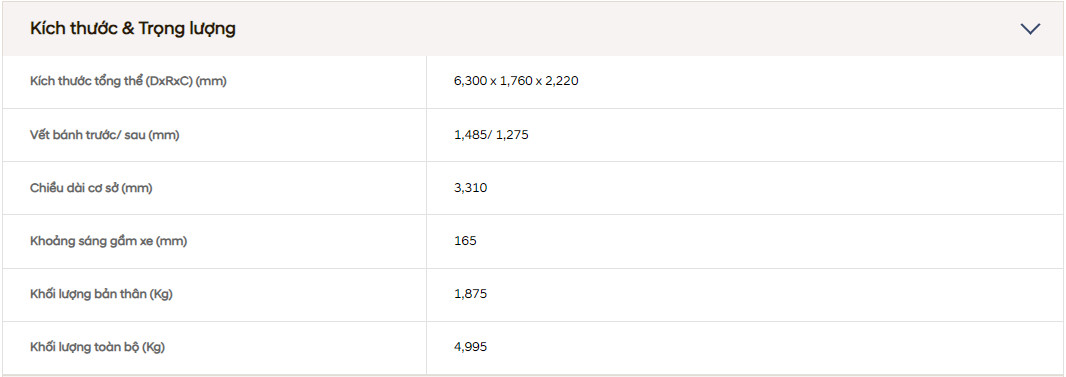This screenshot has height=377, width=1066.
Task: Click the ground clearance value 165
Action: coord(465,241)
